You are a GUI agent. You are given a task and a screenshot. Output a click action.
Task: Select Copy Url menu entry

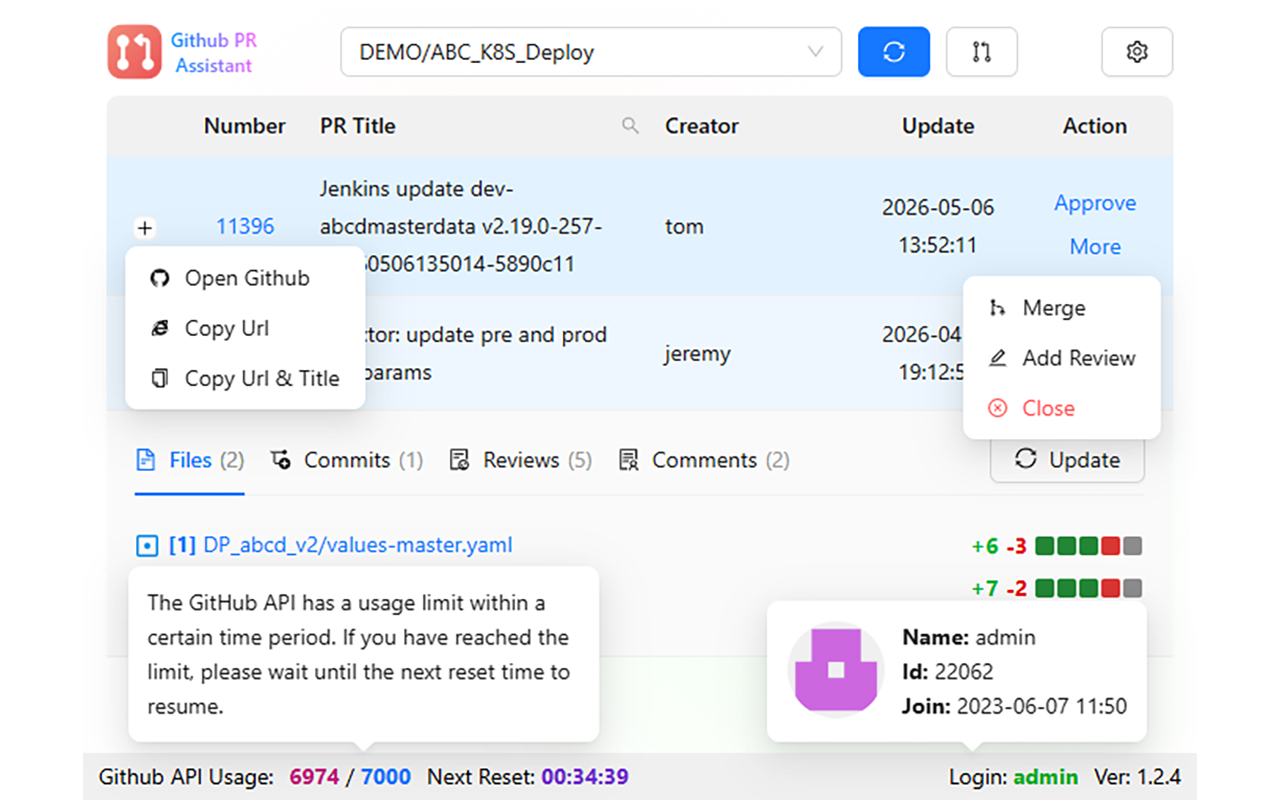pyautogui.click(x=245, y=328)
